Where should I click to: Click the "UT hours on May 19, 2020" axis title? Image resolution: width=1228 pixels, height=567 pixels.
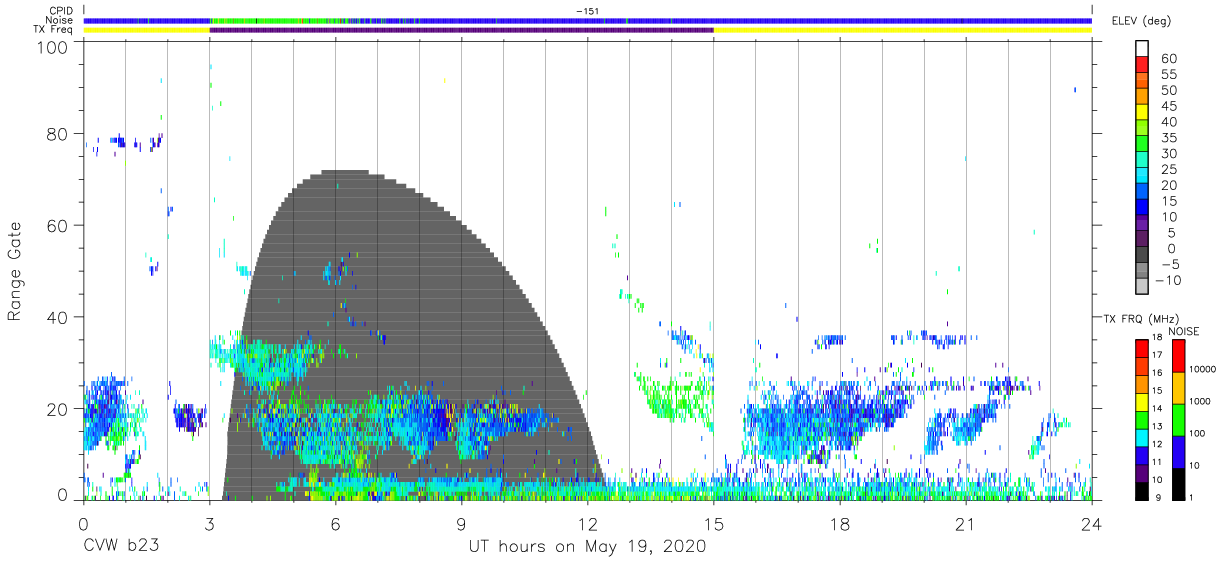tap(588, 547)
